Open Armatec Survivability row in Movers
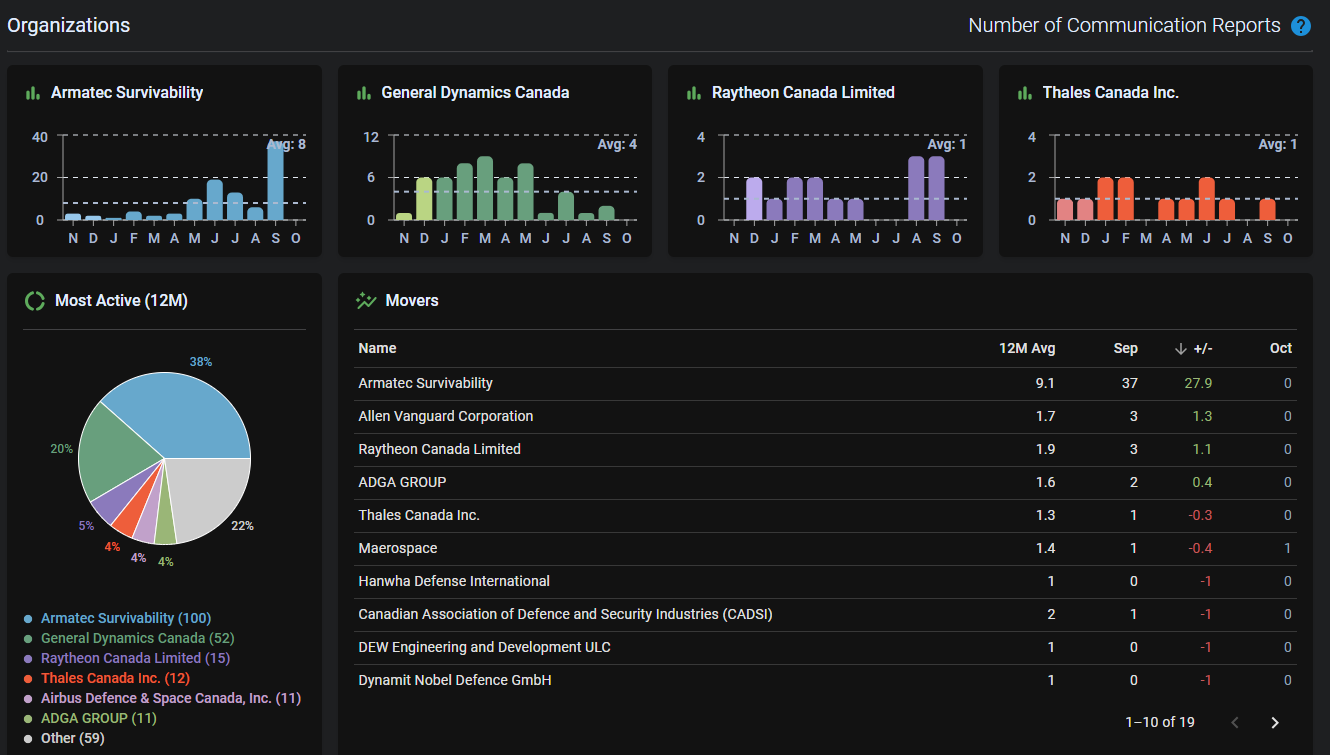This screenshot has width=1330, height=755. click(x=825, y=383)
